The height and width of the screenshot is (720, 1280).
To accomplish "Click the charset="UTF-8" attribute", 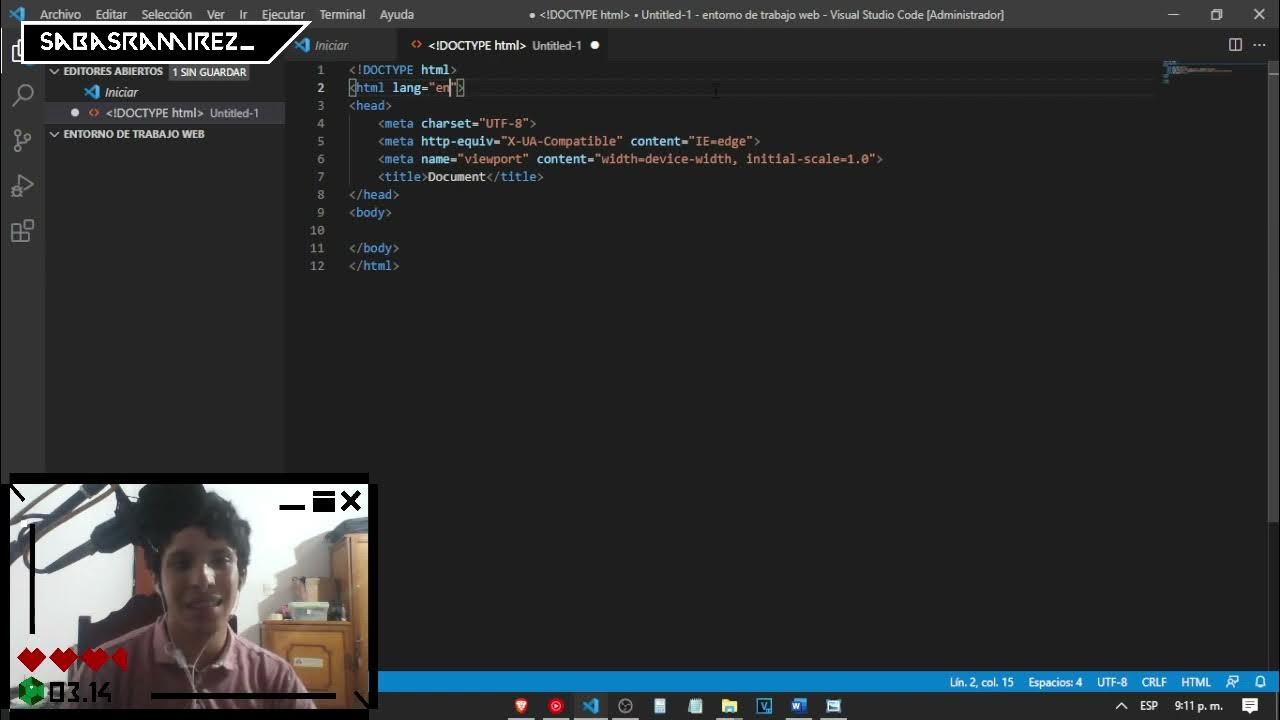I will coord(475,124).
